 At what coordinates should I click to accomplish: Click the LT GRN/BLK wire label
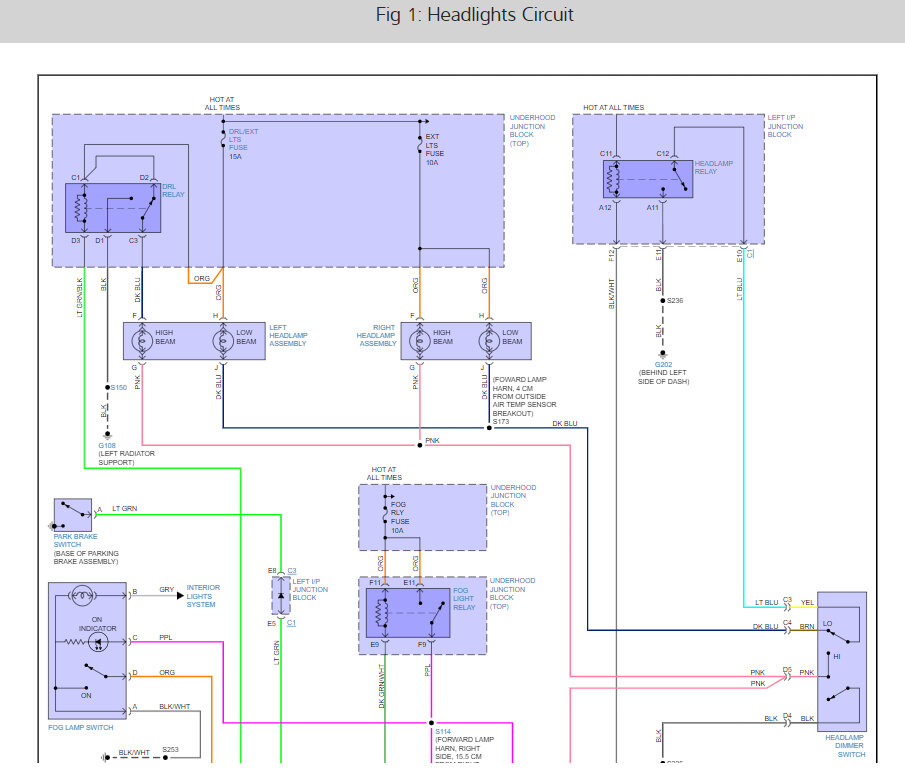pos(80,298)
